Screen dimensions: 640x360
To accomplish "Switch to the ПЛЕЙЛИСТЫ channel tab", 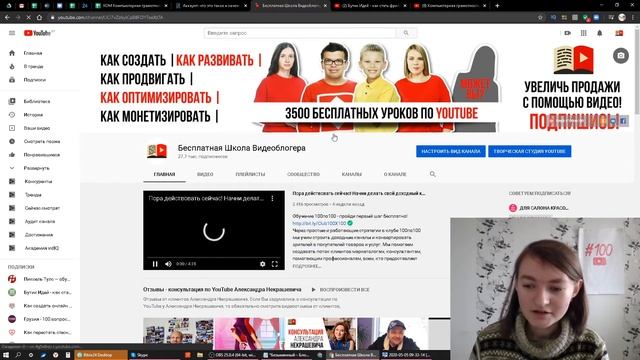I will (250, 174).
